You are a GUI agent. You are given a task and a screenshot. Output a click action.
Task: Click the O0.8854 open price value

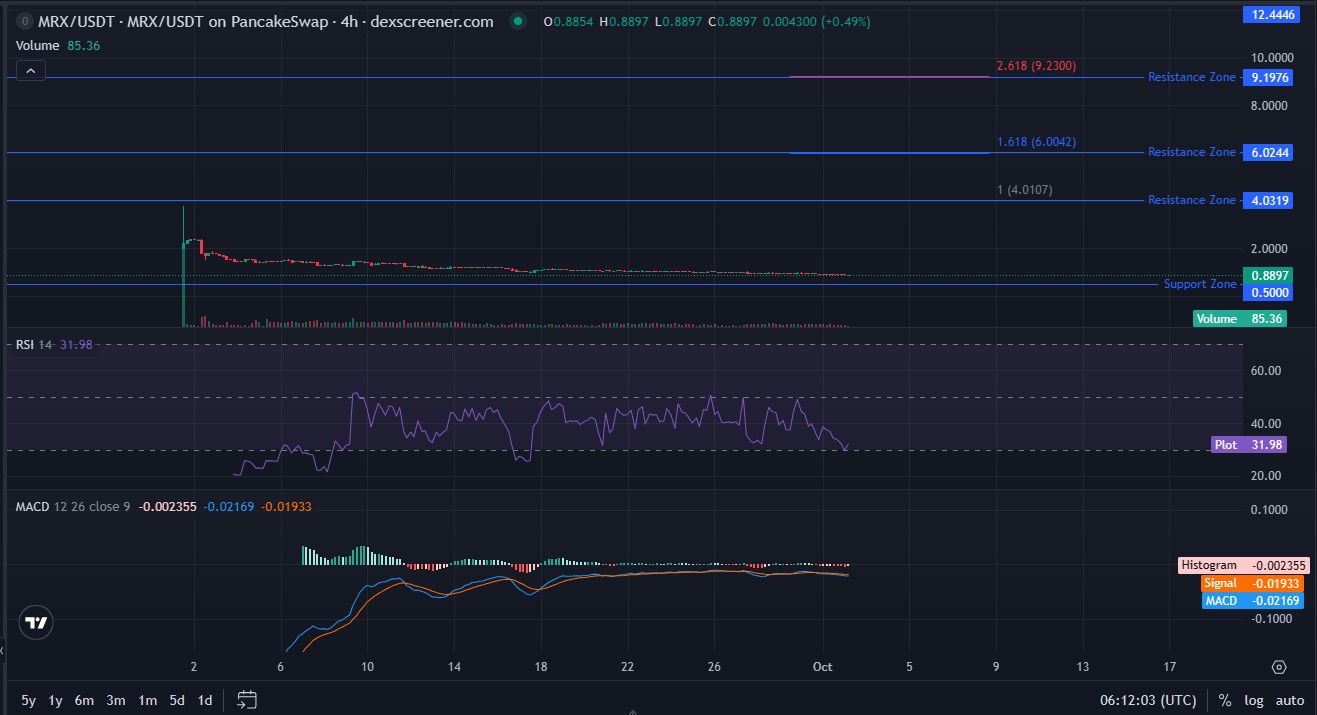point(568,21)
